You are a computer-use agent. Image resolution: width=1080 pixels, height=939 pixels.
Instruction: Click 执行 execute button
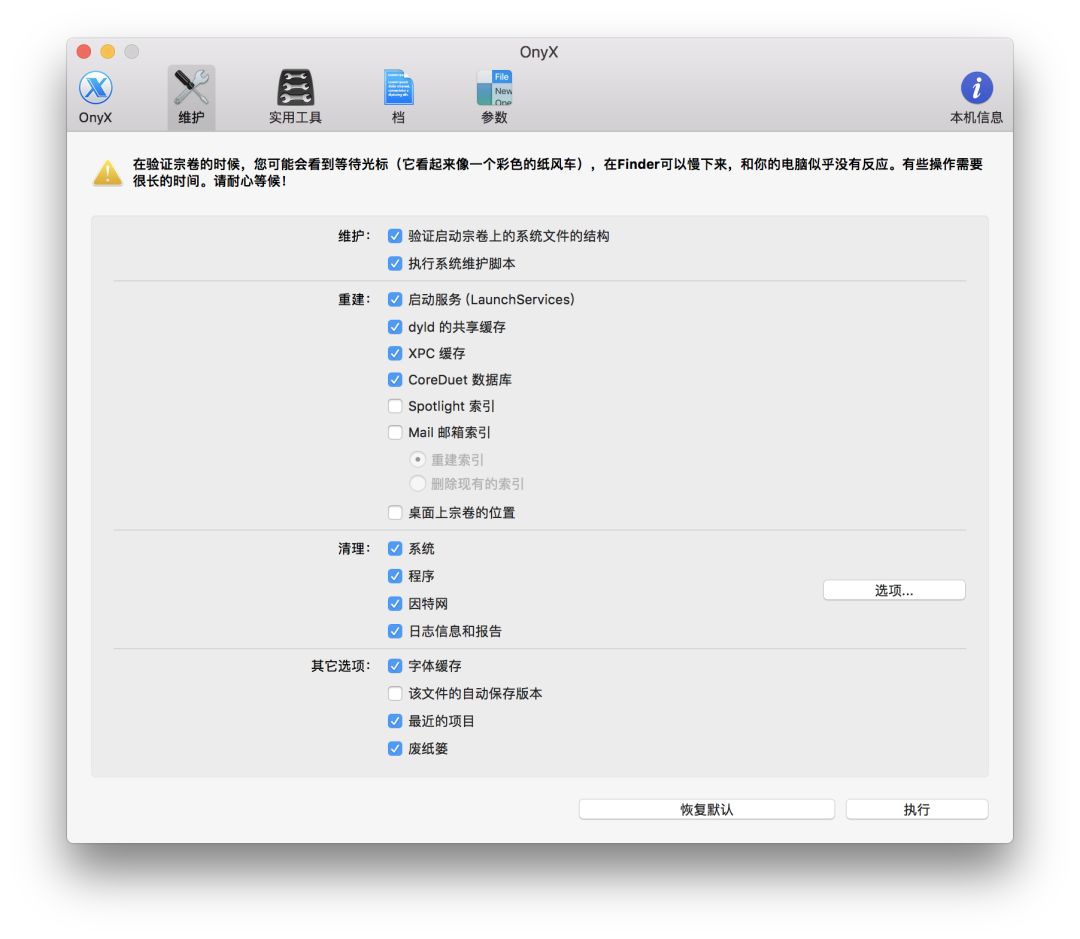[x=917, y=809]
